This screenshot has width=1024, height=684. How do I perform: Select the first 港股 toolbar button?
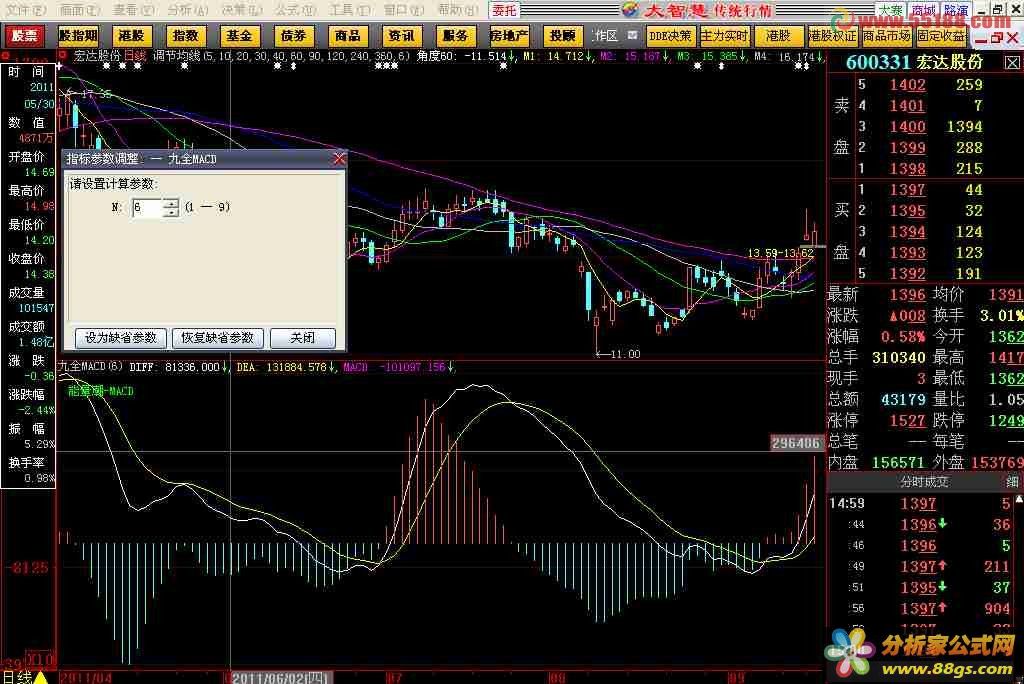coord(132,36)
